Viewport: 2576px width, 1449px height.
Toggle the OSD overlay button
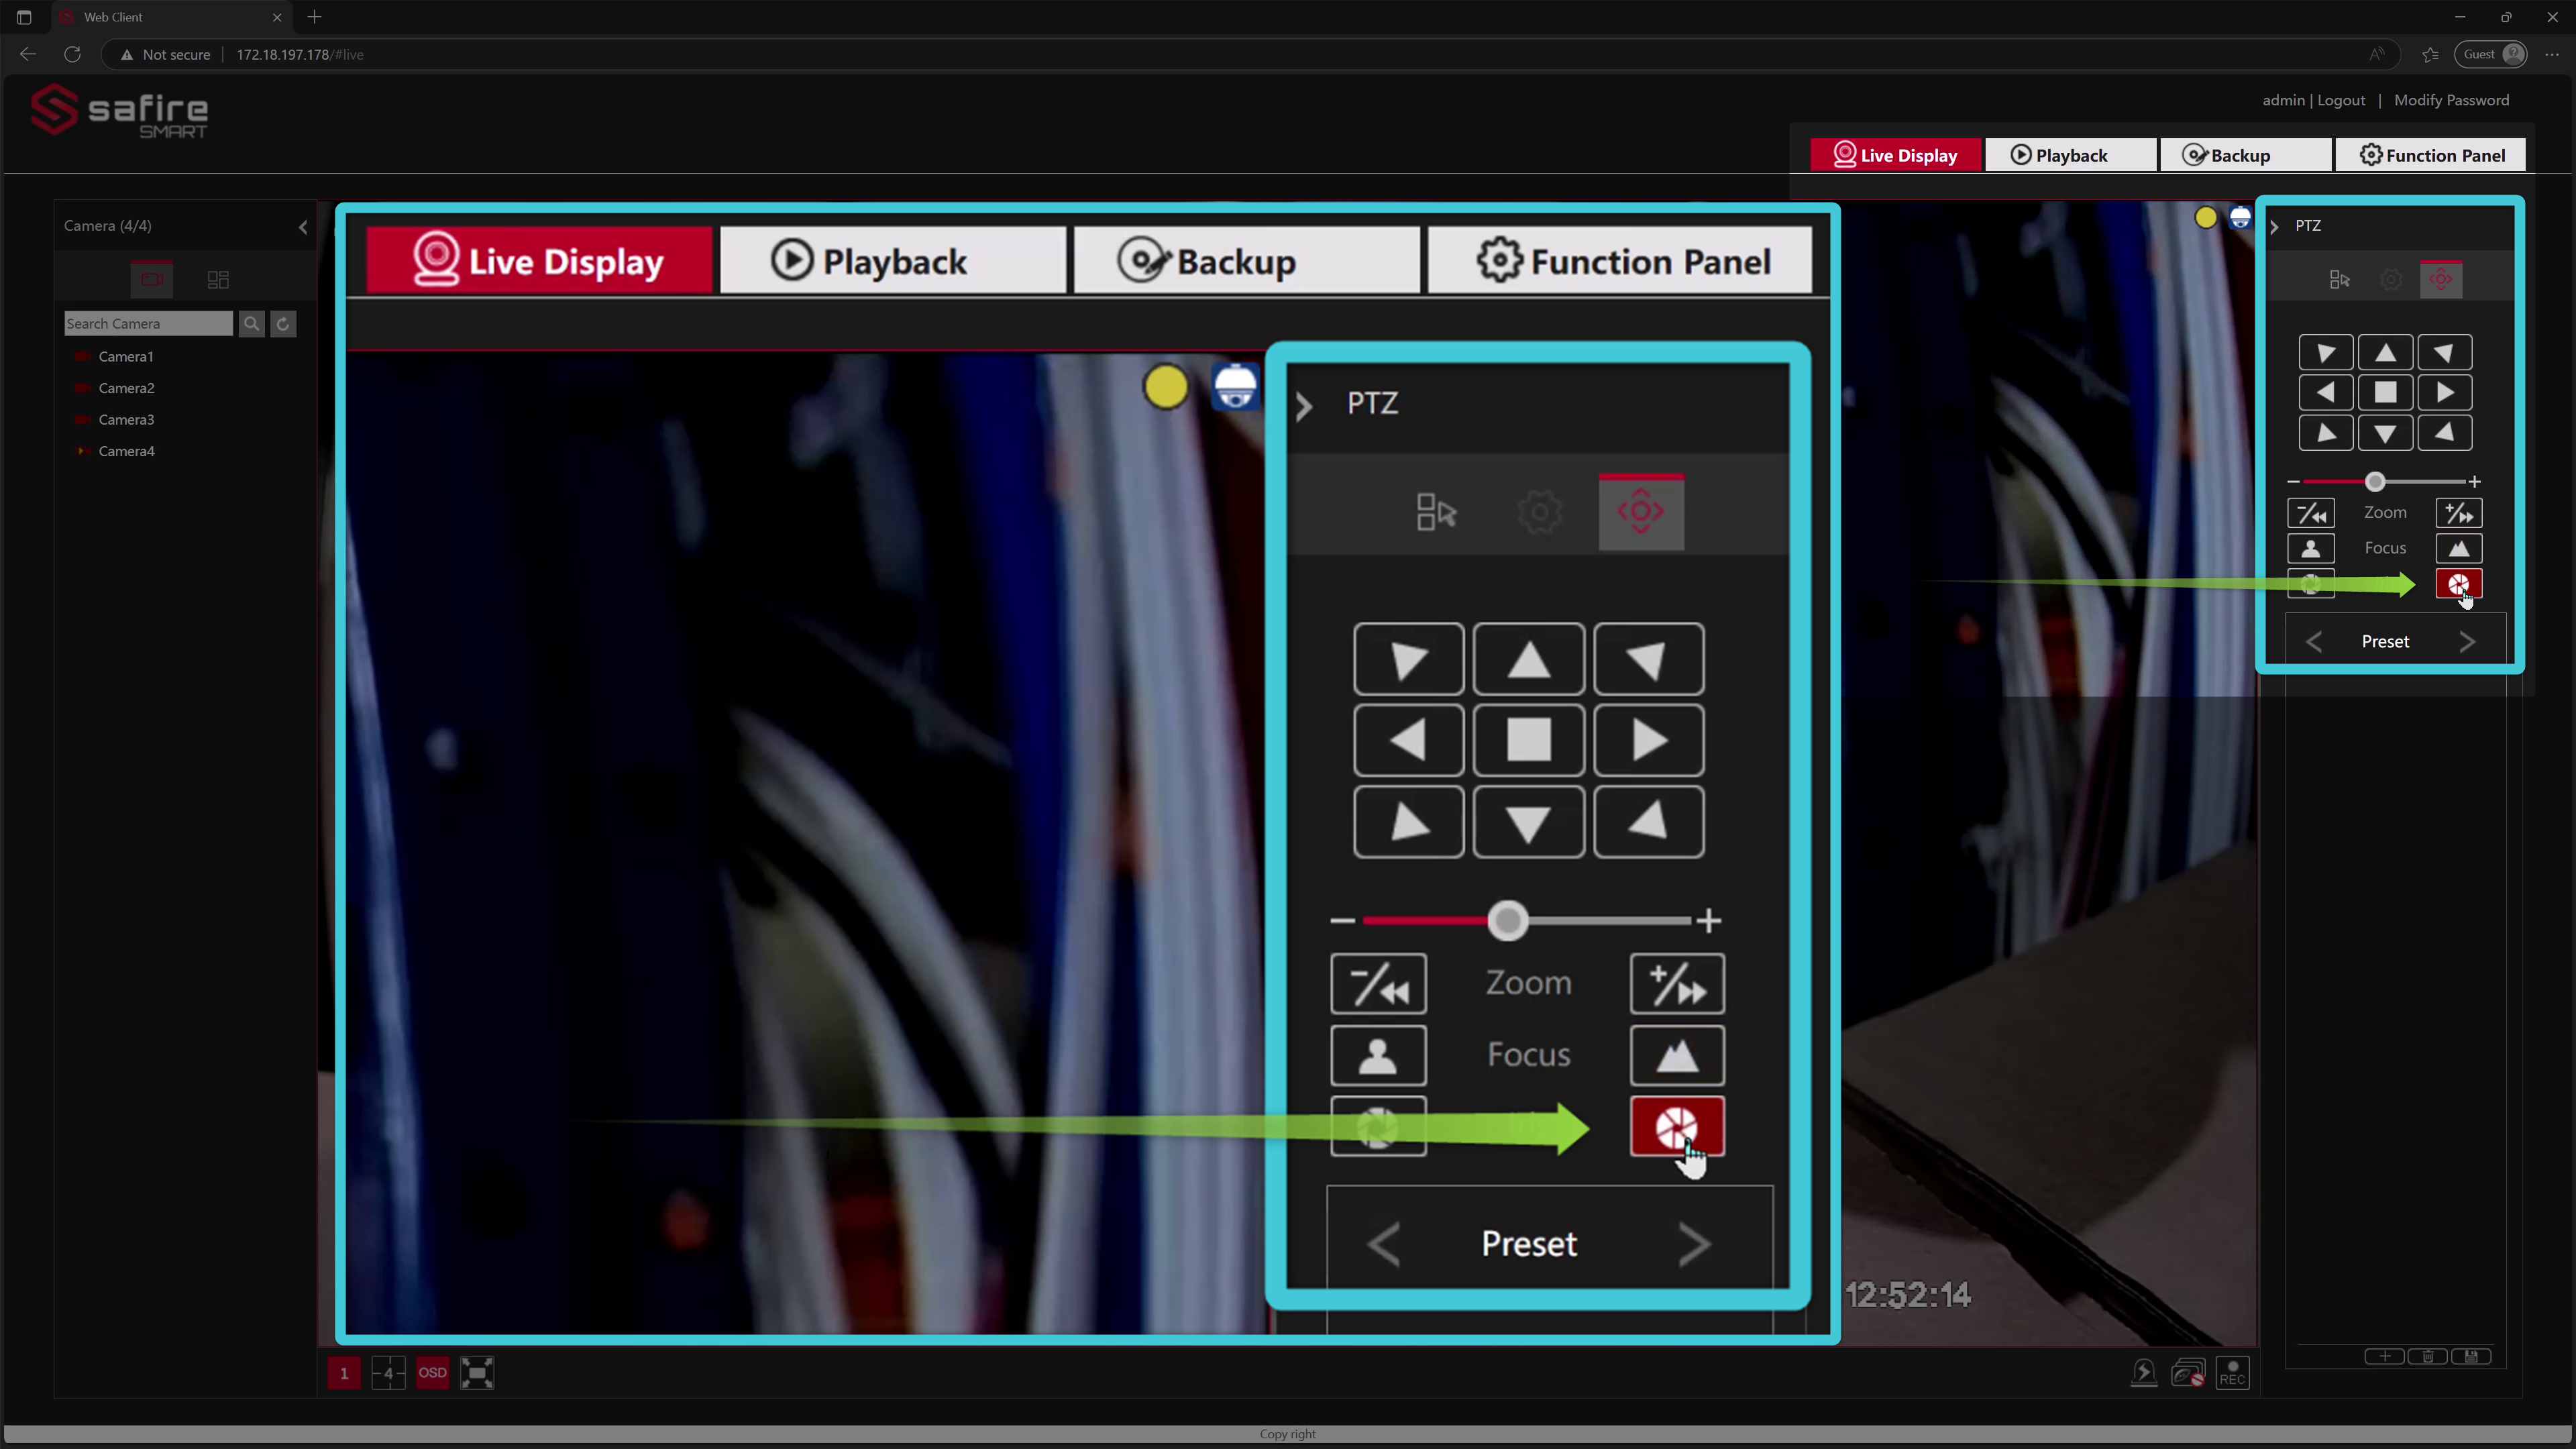[432, 1372]
